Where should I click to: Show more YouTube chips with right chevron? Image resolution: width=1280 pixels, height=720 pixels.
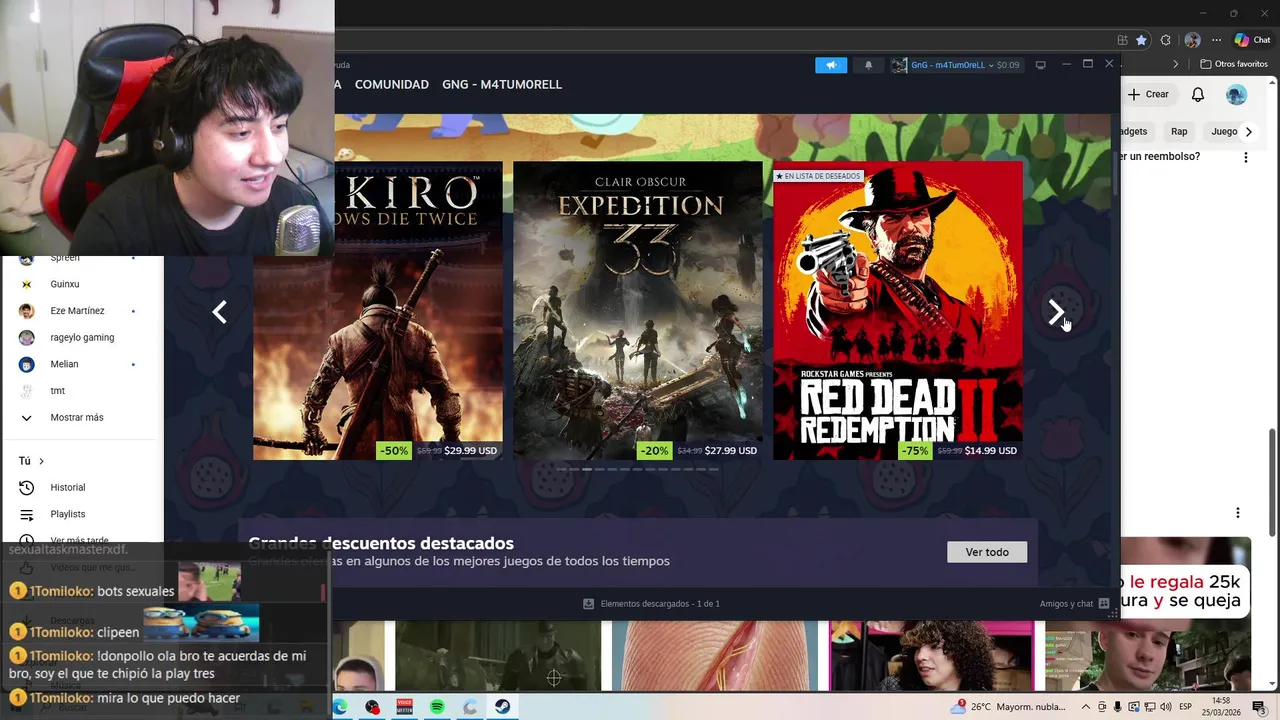[x=1248, y=131]
